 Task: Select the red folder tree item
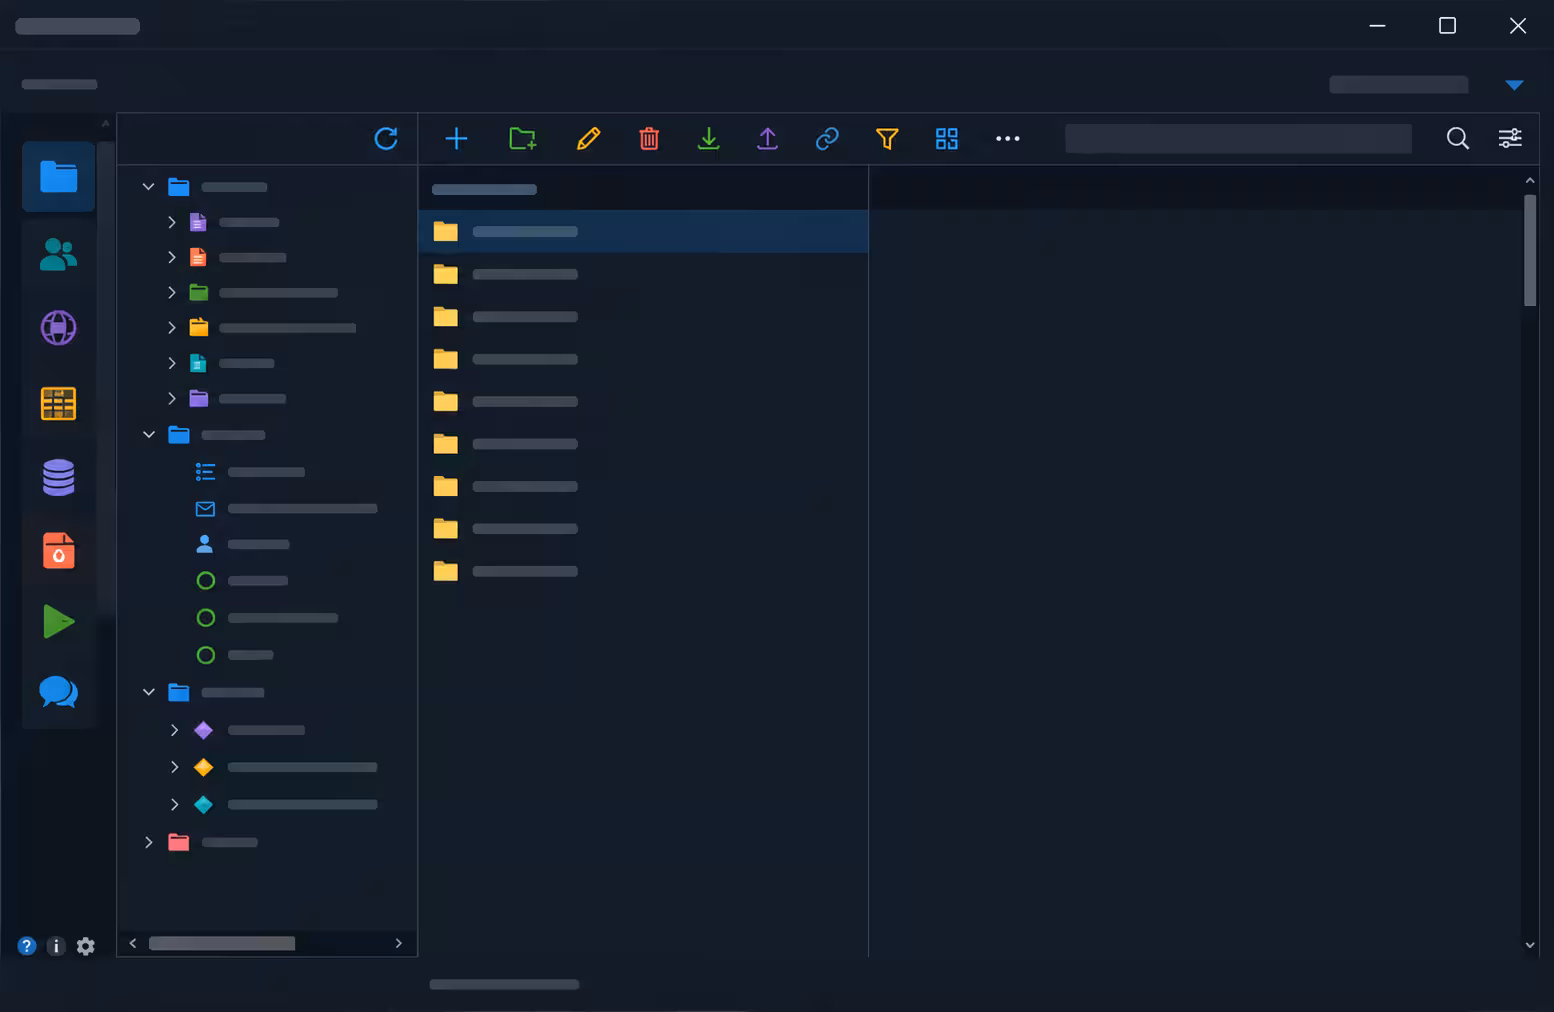tap(213, 842)
